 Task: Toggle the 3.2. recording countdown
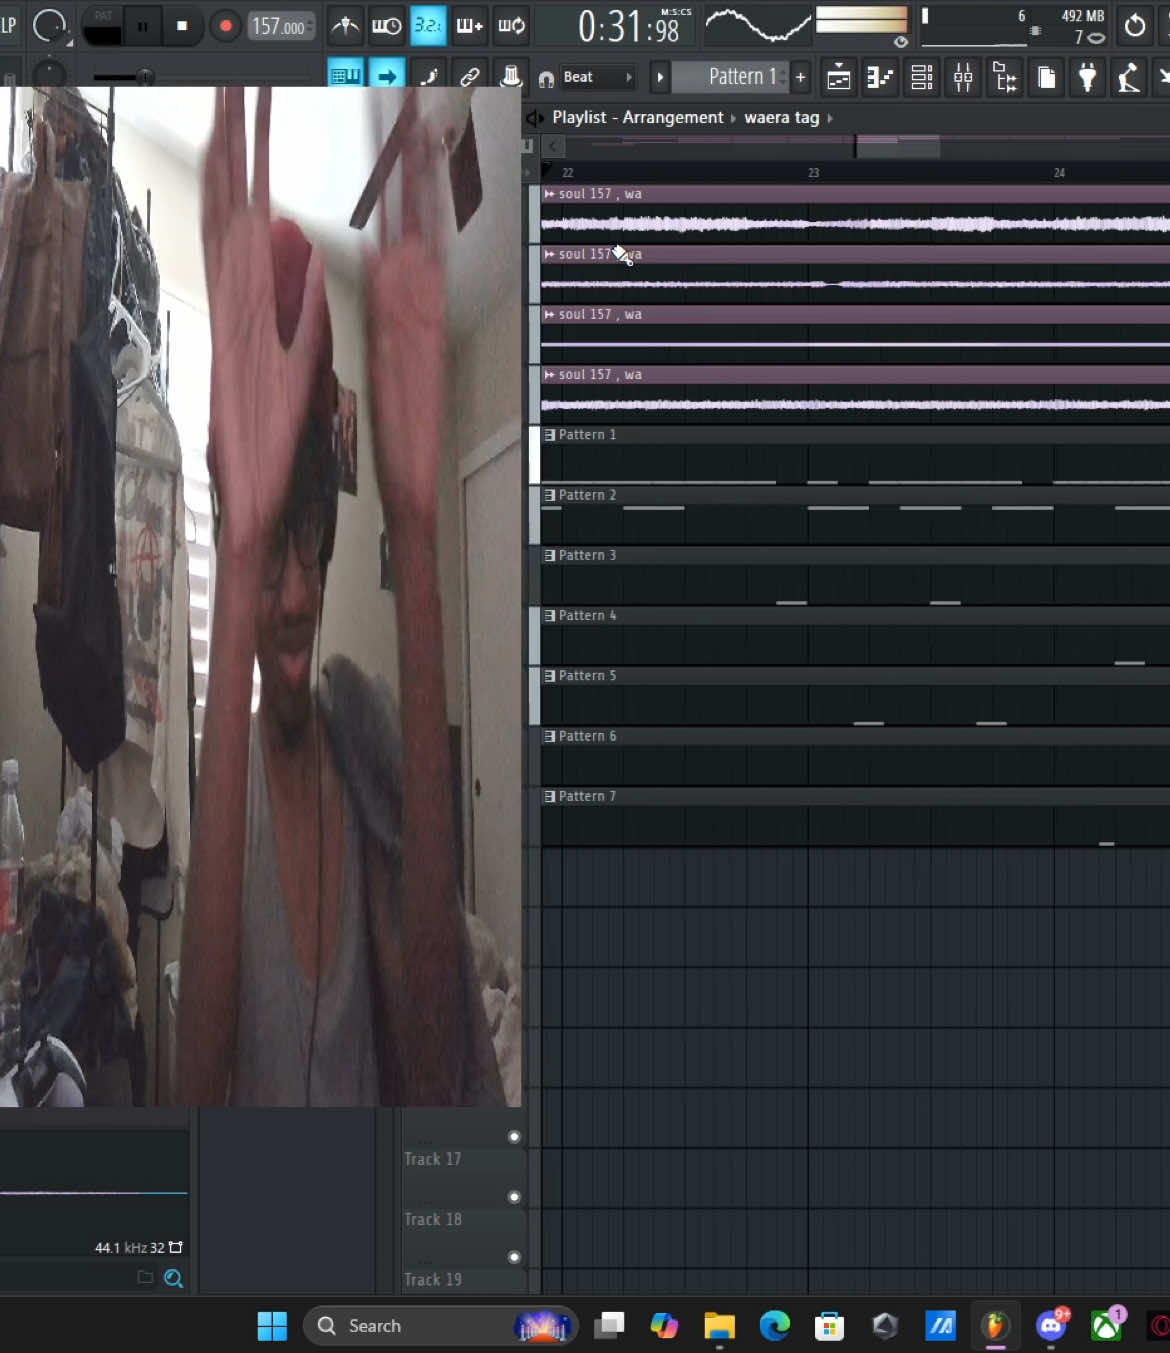click(x=428, y=26)
